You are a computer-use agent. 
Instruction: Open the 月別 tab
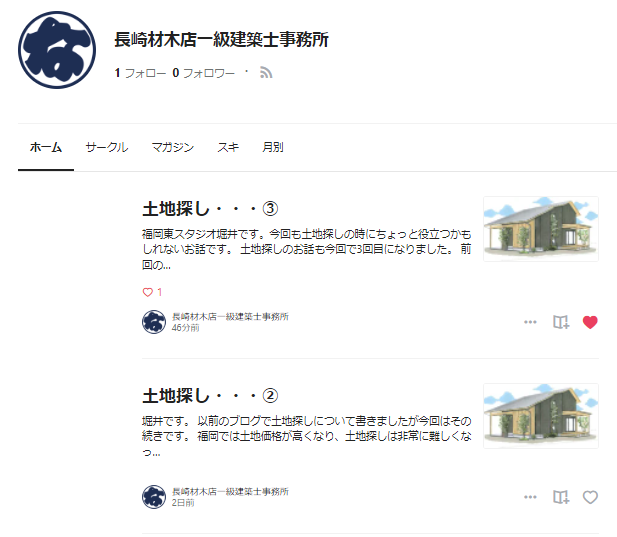(x=273, y=147)
